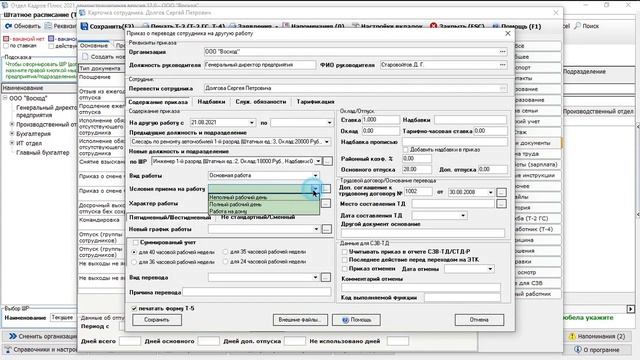Toggle Учитывать приказ в отчете СЗВ-ТД checkbox

344,252
